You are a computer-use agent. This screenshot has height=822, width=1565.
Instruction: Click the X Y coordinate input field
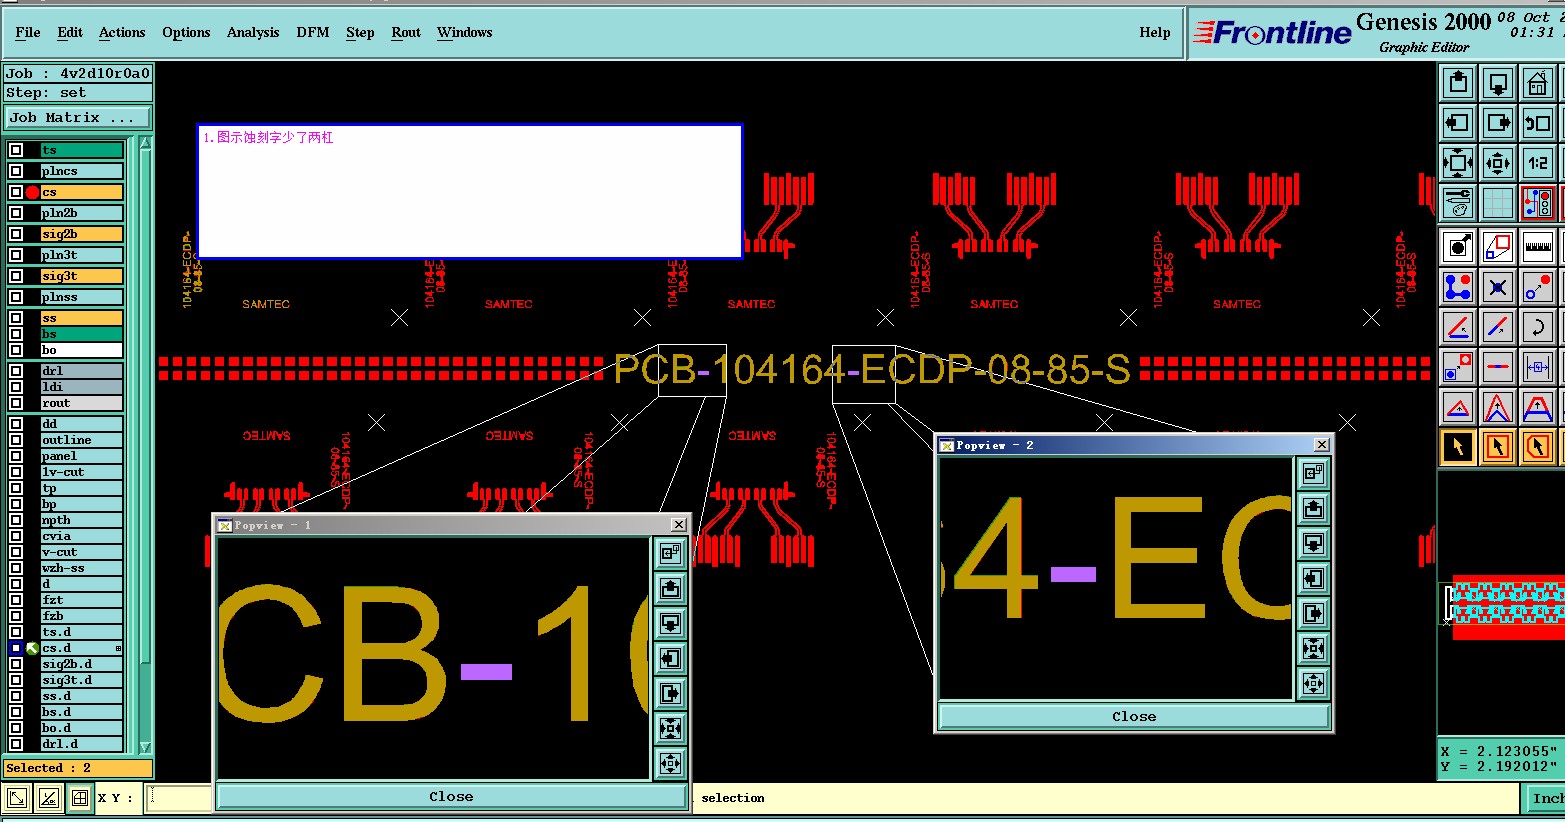point(178,798)
